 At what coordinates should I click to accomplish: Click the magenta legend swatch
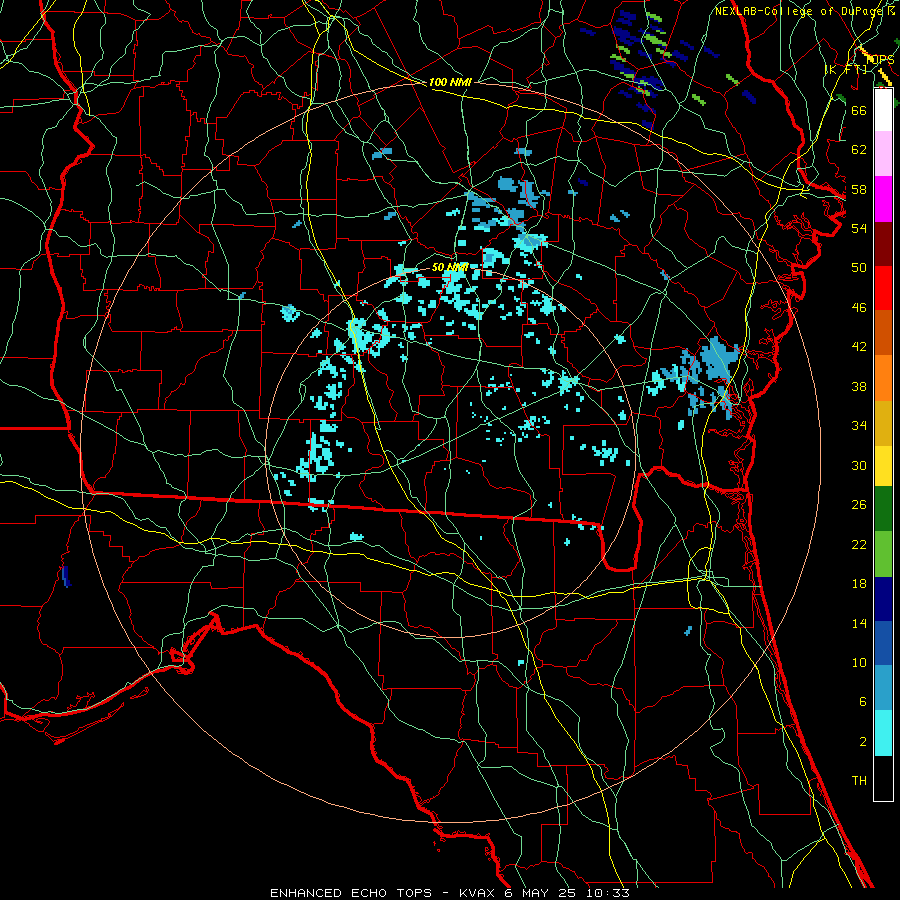coord(883,199)
